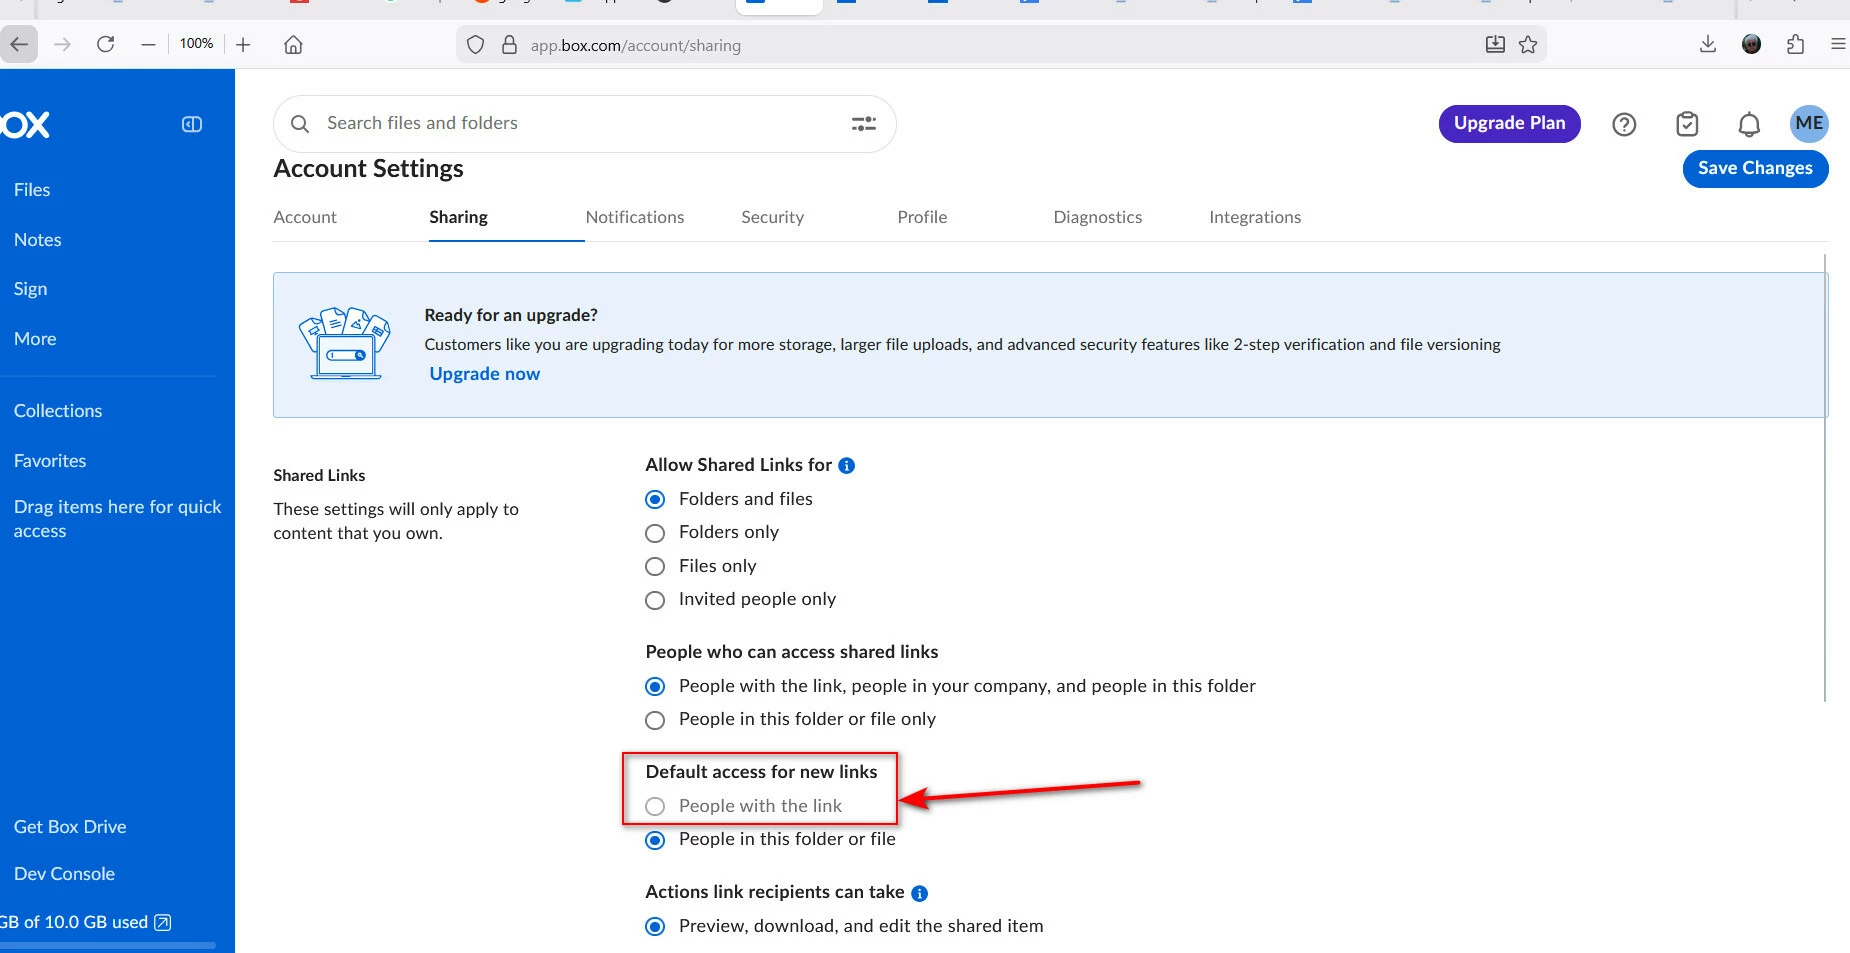Switch to the Account tab
The image size is (1850, 953).
[x=305, y=217]
